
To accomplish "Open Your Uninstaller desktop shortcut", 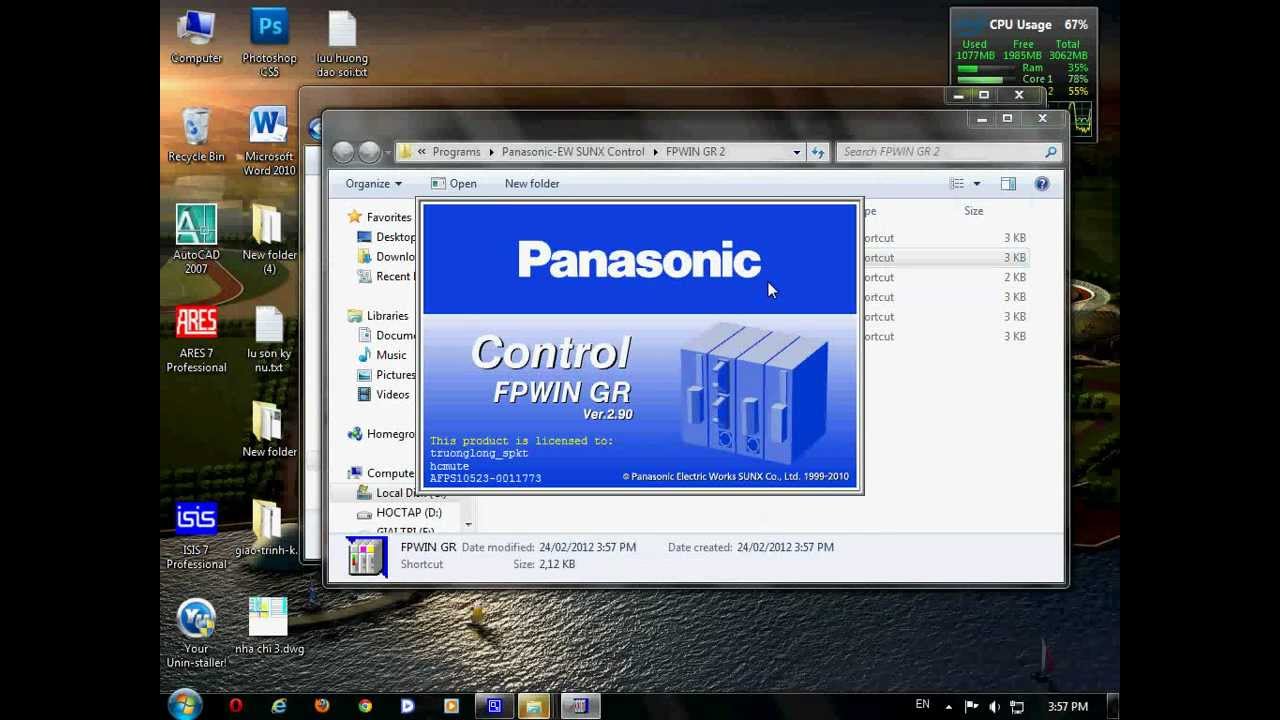I will (x=196, y=633).
